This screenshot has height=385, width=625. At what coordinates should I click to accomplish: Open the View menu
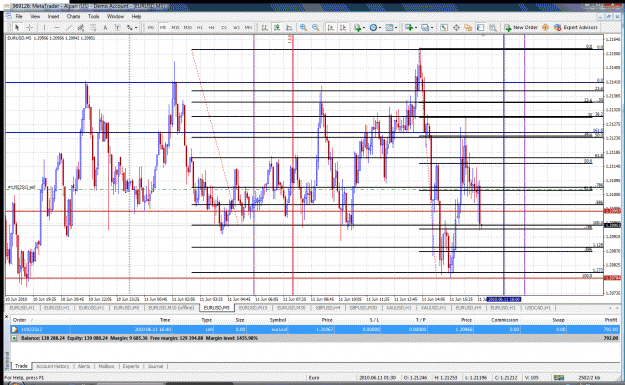(35, 16)
